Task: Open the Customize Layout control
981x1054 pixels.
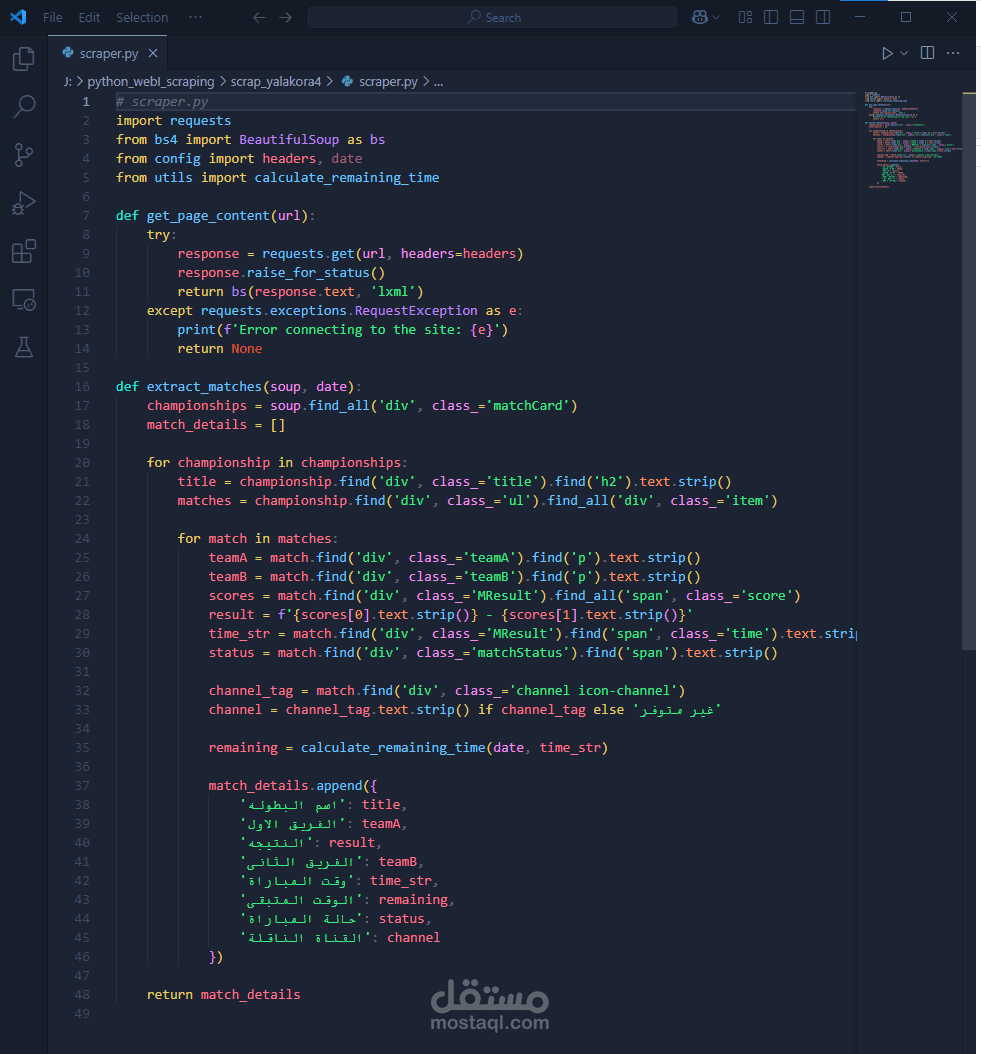Action: pos(744,16)
